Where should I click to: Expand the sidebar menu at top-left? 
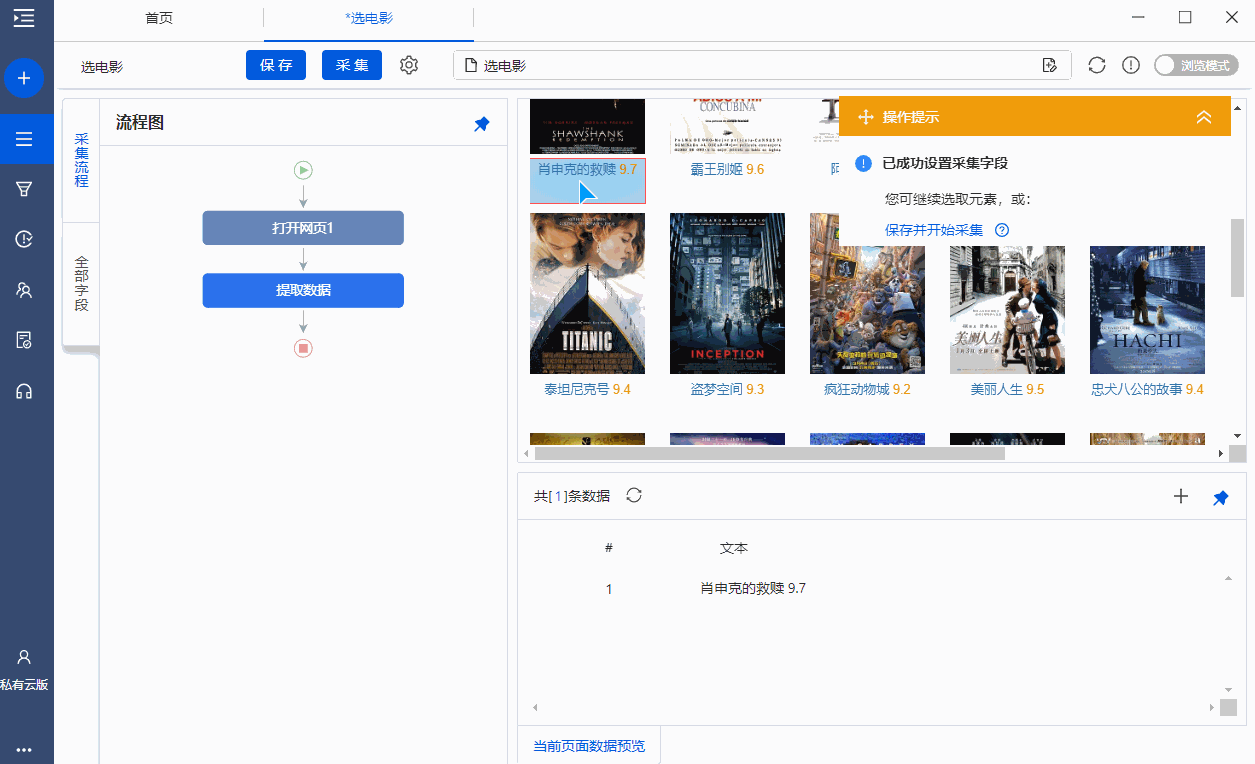(x=24, y=17)
